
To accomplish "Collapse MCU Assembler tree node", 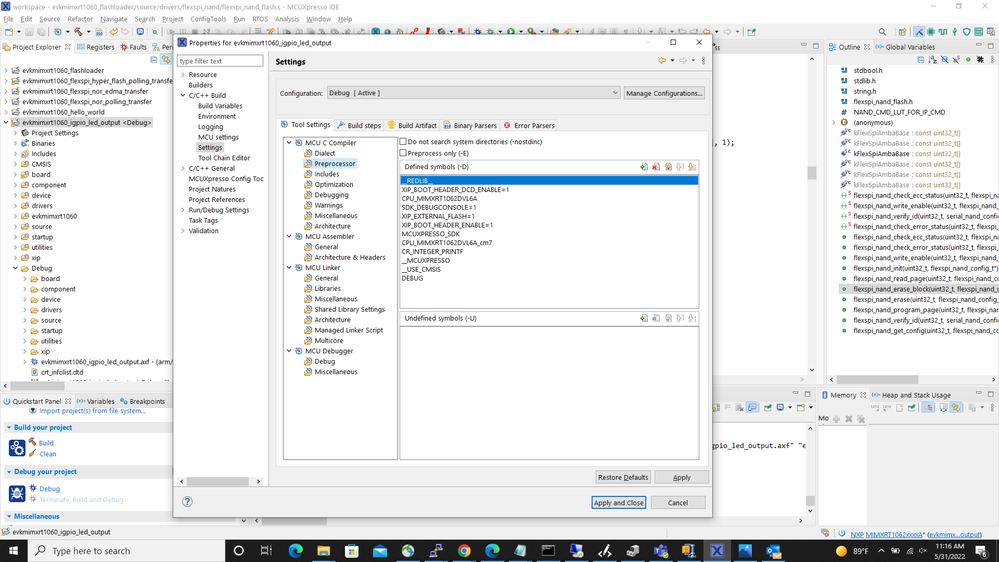I will click(289, 236).
